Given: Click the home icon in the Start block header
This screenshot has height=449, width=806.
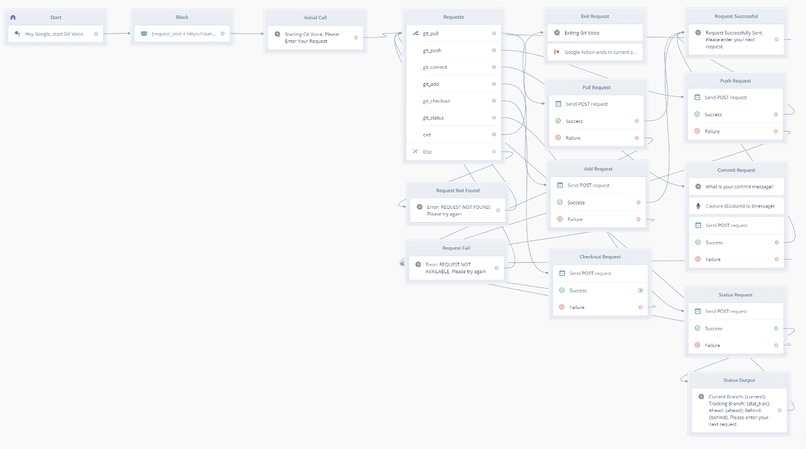Looking at the screenshot, I should pyautogui.click(x=13, y=17).
